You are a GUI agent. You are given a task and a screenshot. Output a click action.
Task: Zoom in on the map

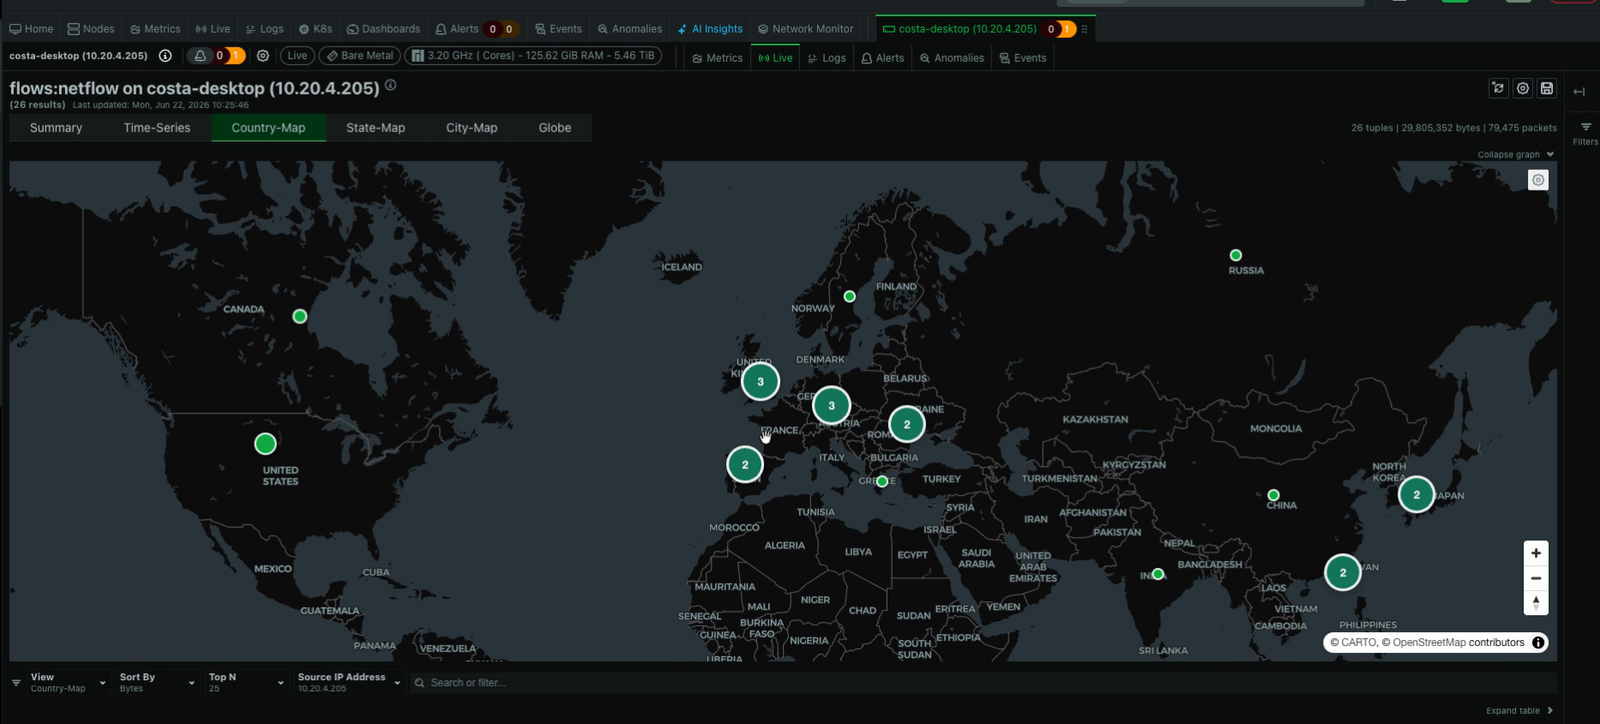point(1536,553)
